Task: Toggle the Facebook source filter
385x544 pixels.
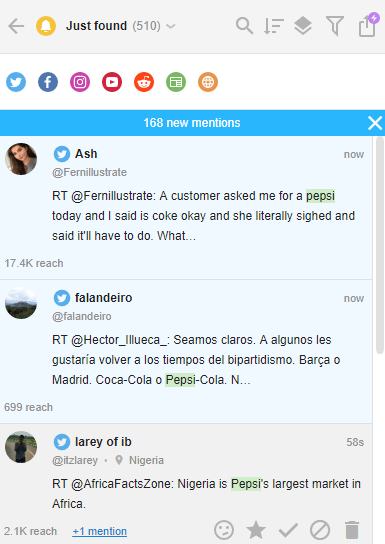Action: (48, 82)
